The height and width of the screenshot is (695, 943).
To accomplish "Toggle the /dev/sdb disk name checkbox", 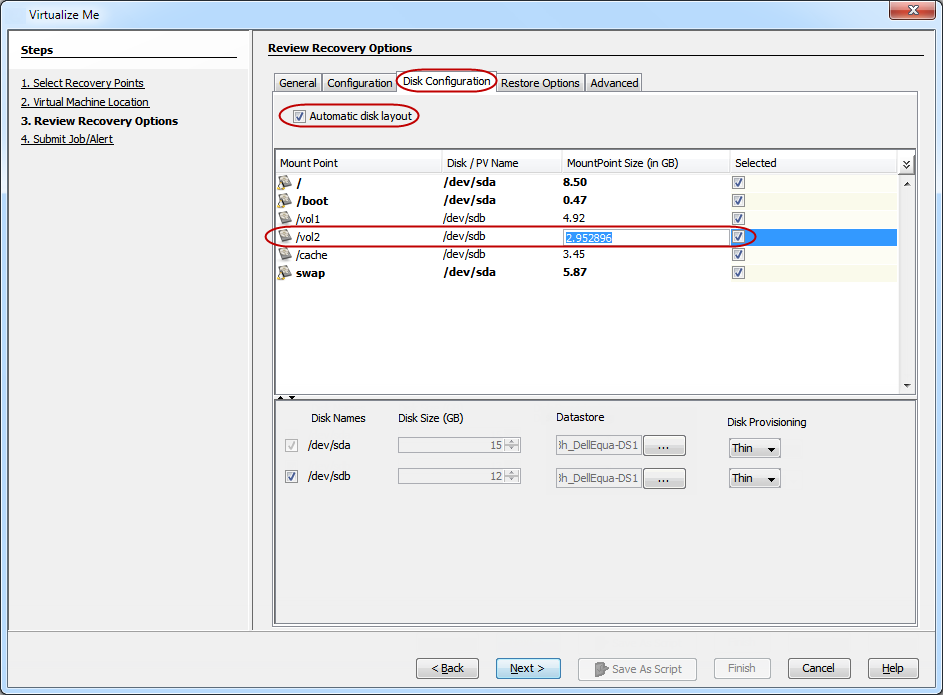I will point(291,477).
